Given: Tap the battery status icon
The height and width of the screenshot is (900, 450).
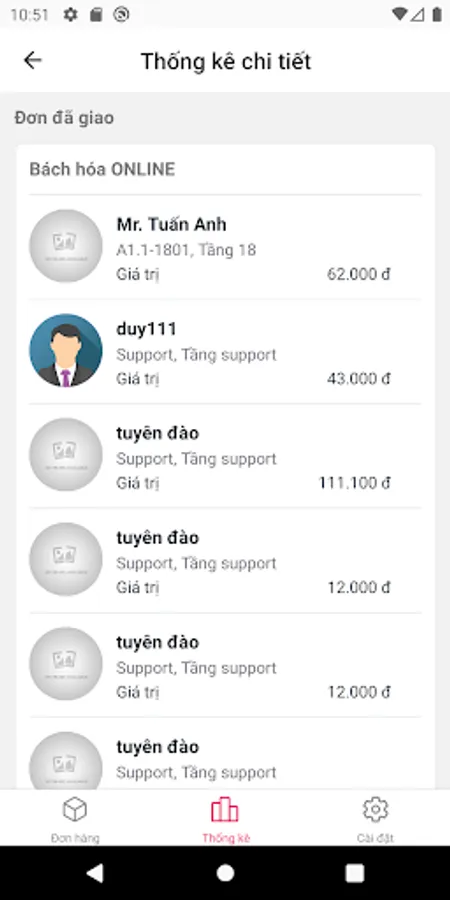Looking at the screenshot, I should point(437,15).
